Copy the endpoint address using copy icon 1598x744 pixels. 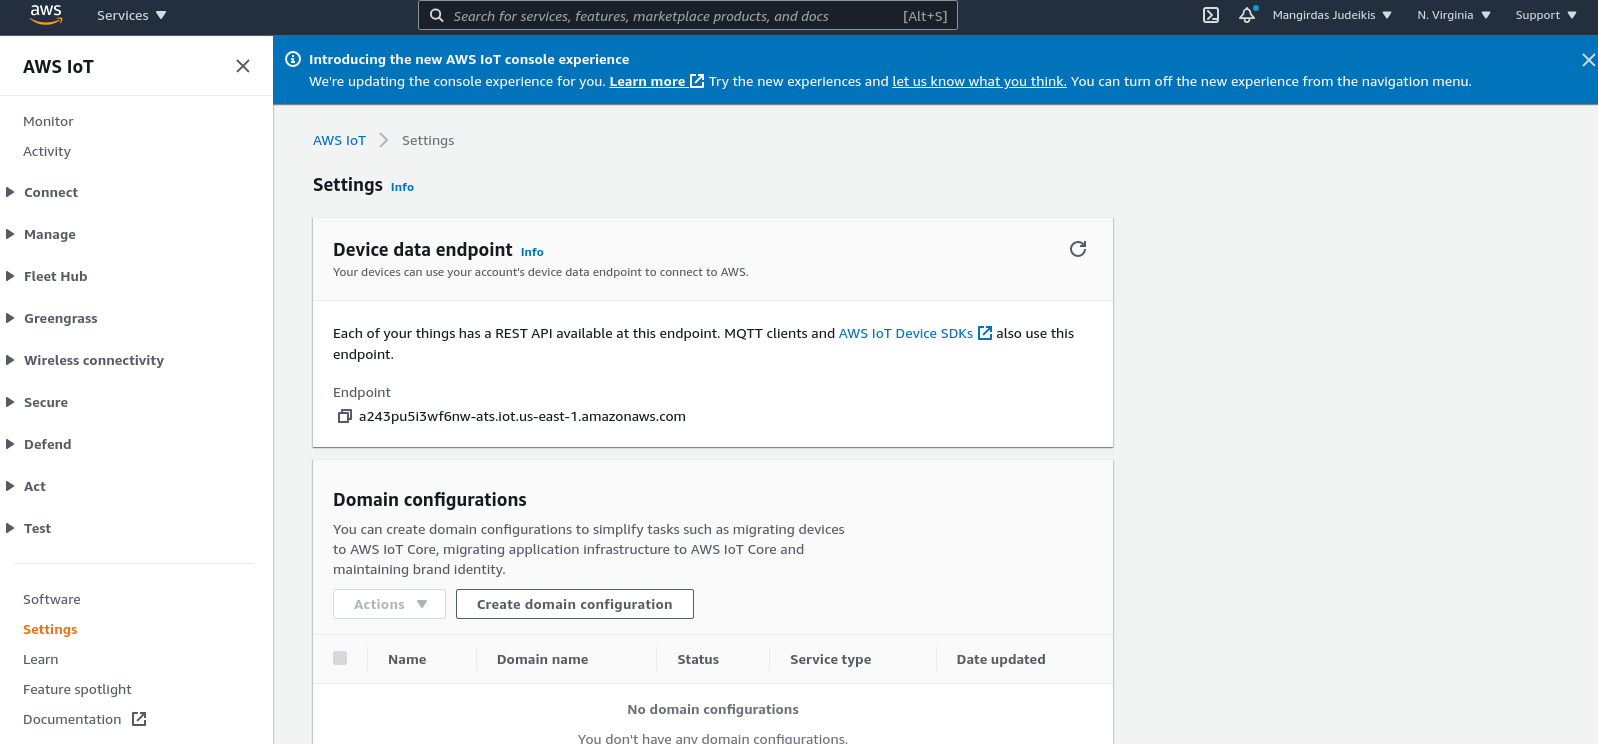click(344, 416)
